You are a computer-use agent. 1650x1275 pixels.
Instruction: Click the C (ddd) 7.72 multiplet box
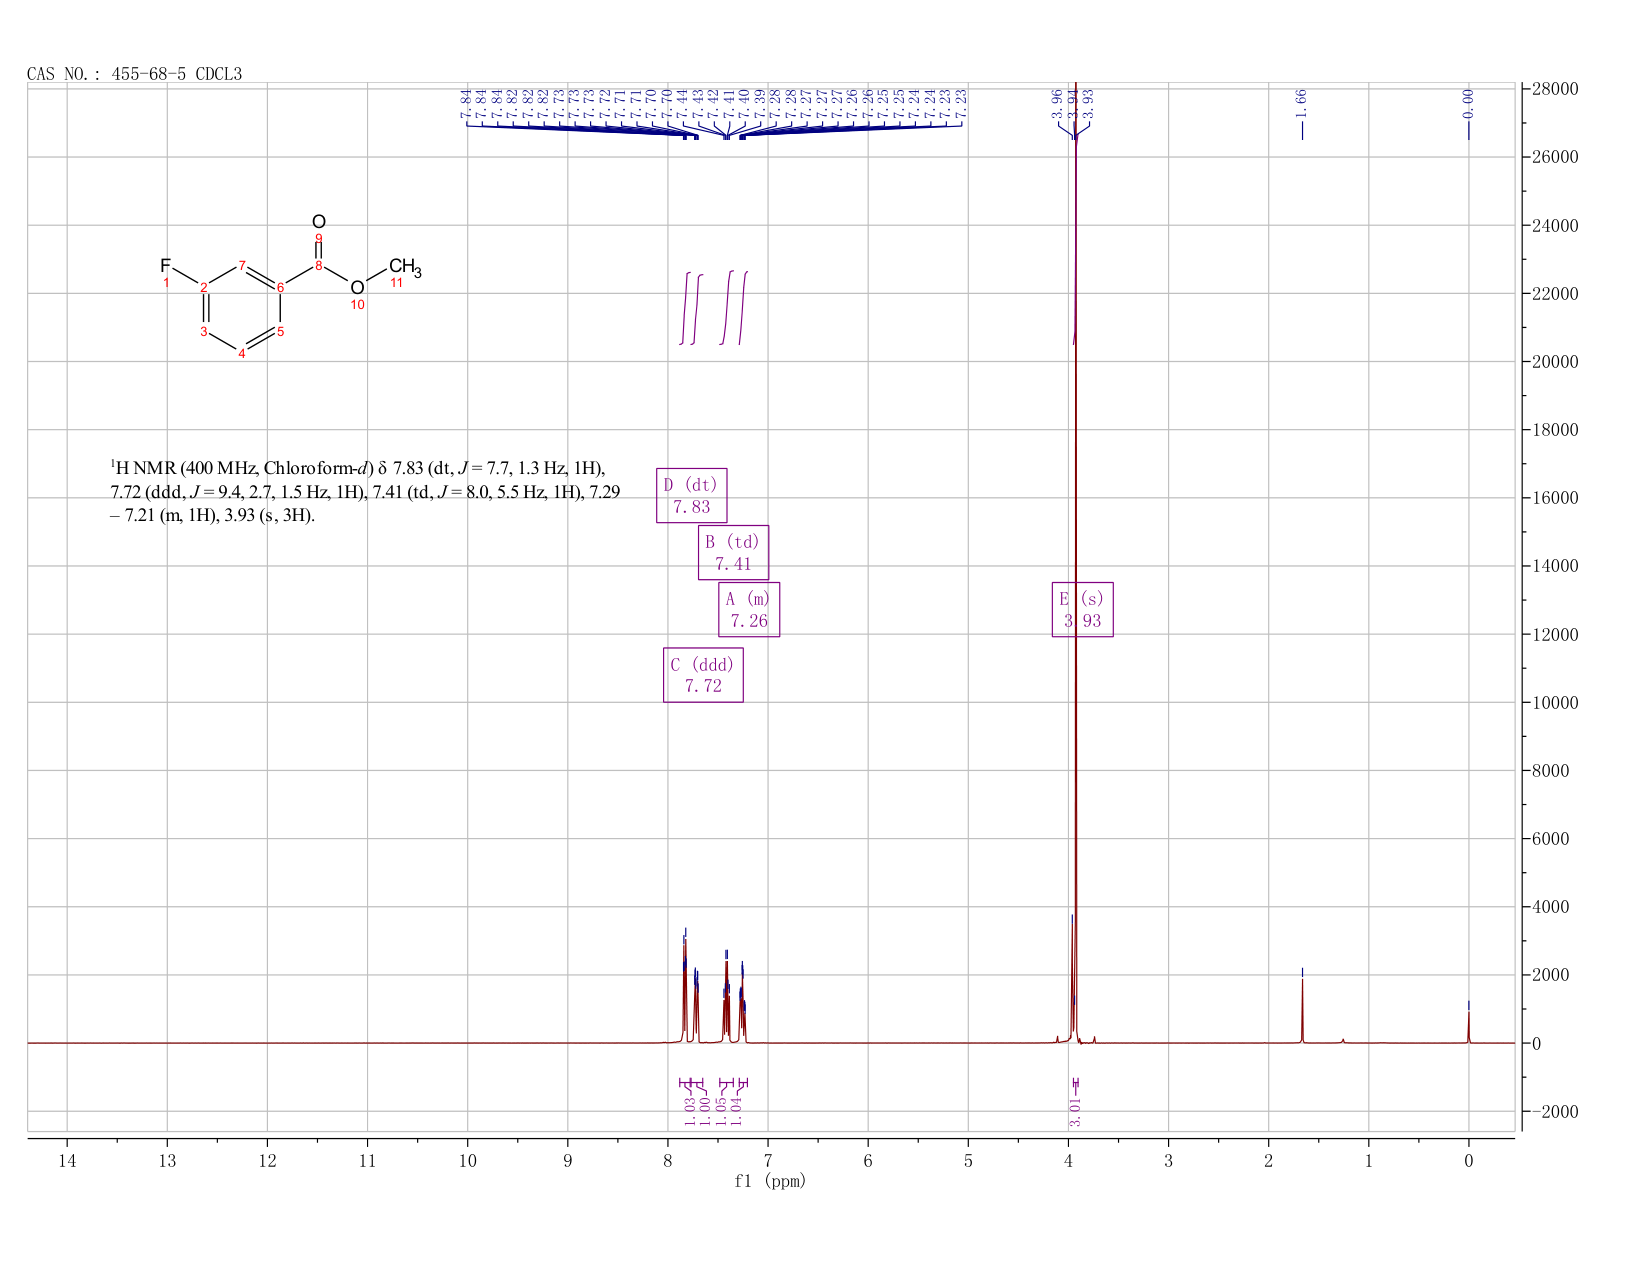(703, 675)
